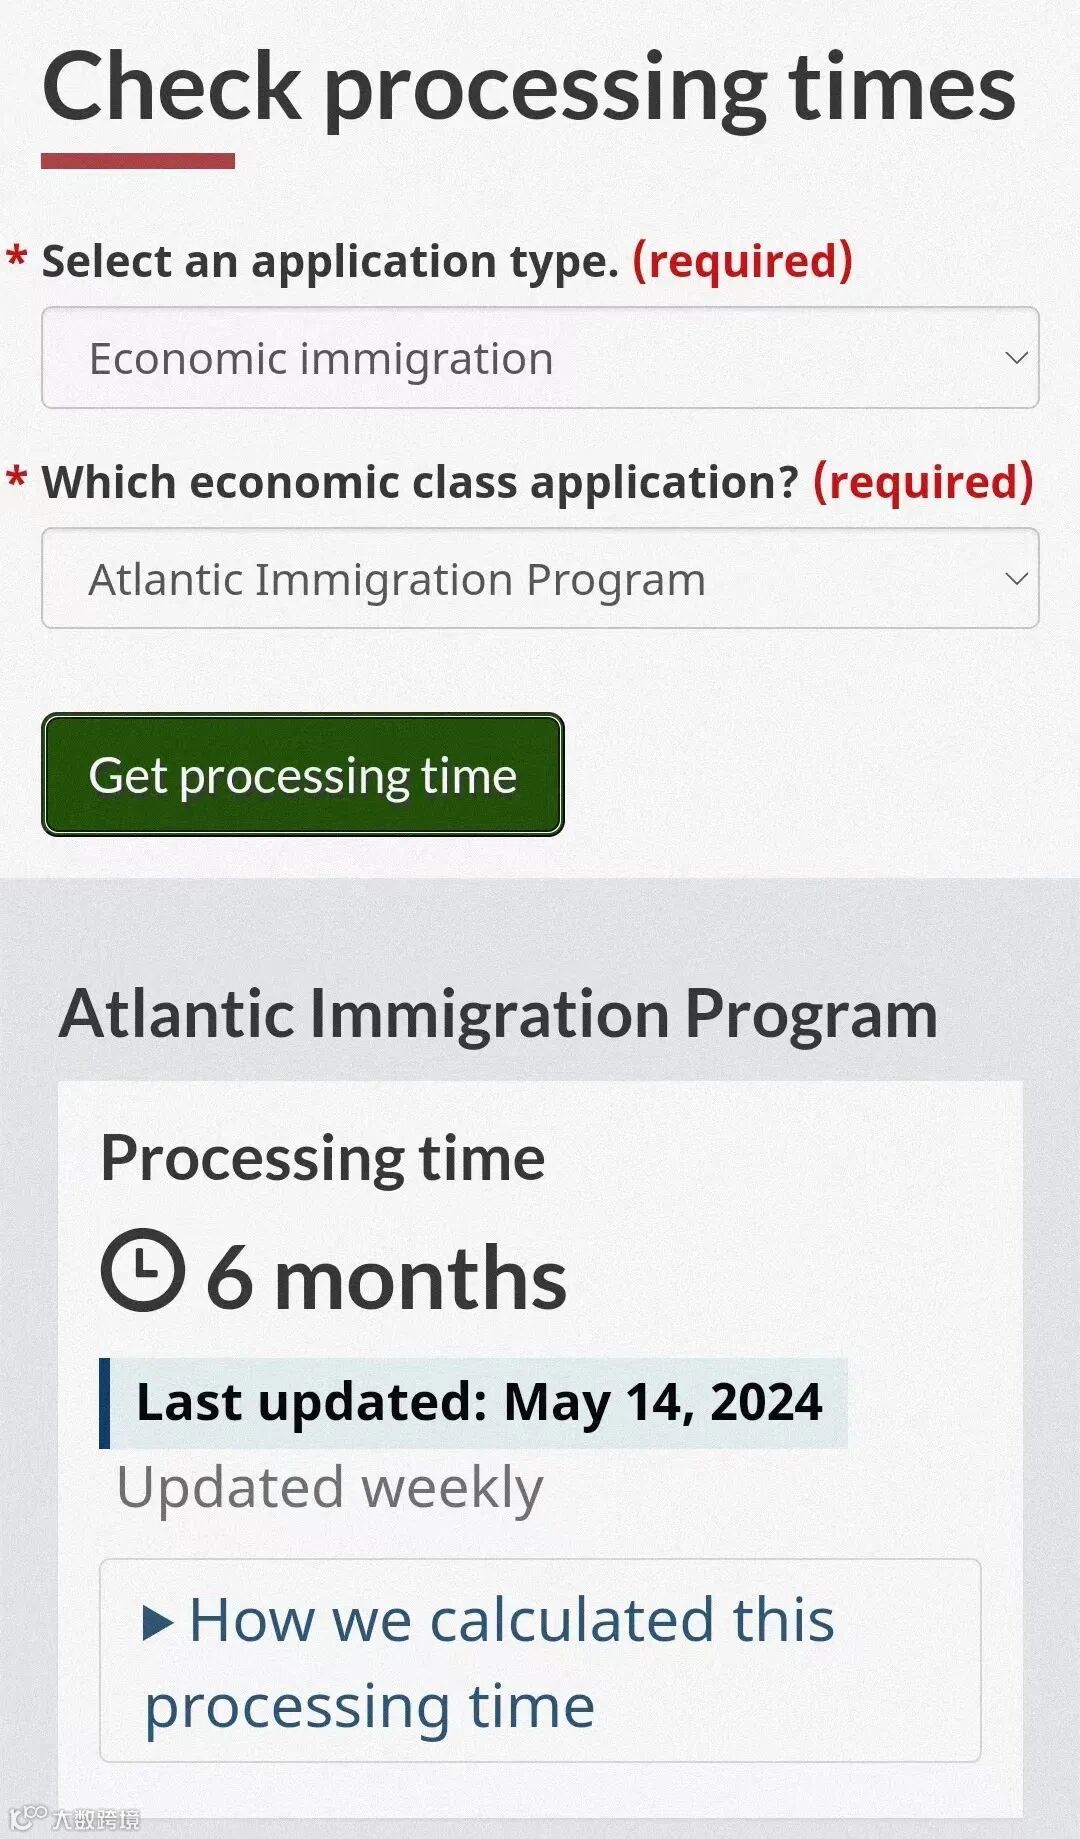Click the Which economic class application label
This screenshot has height=1839, width=1080.
click(420, 483)
